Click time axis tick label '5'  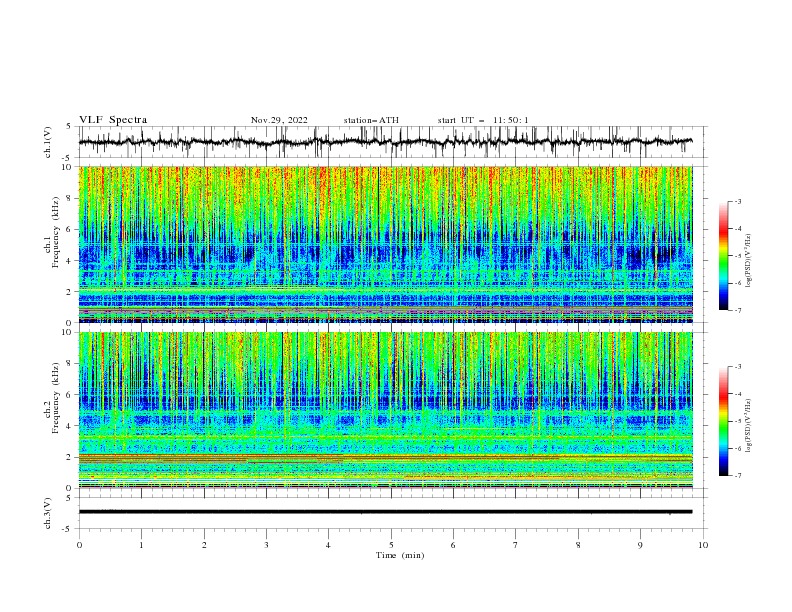point(391,545)
